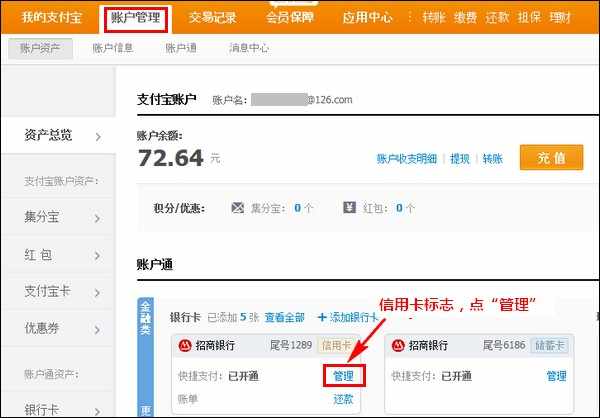
Task: Click the 担保 shortcut in top bar
Action: (529, 18)
